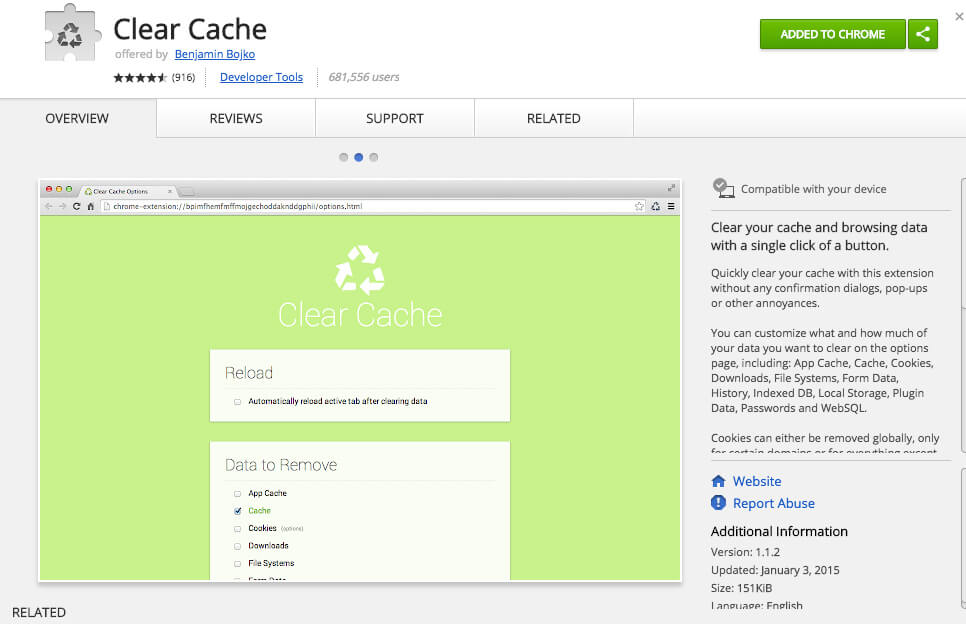This screenshot has width=966, height=624.
Task: Click the large extension screenshot preview
Action: pos(360,380)
